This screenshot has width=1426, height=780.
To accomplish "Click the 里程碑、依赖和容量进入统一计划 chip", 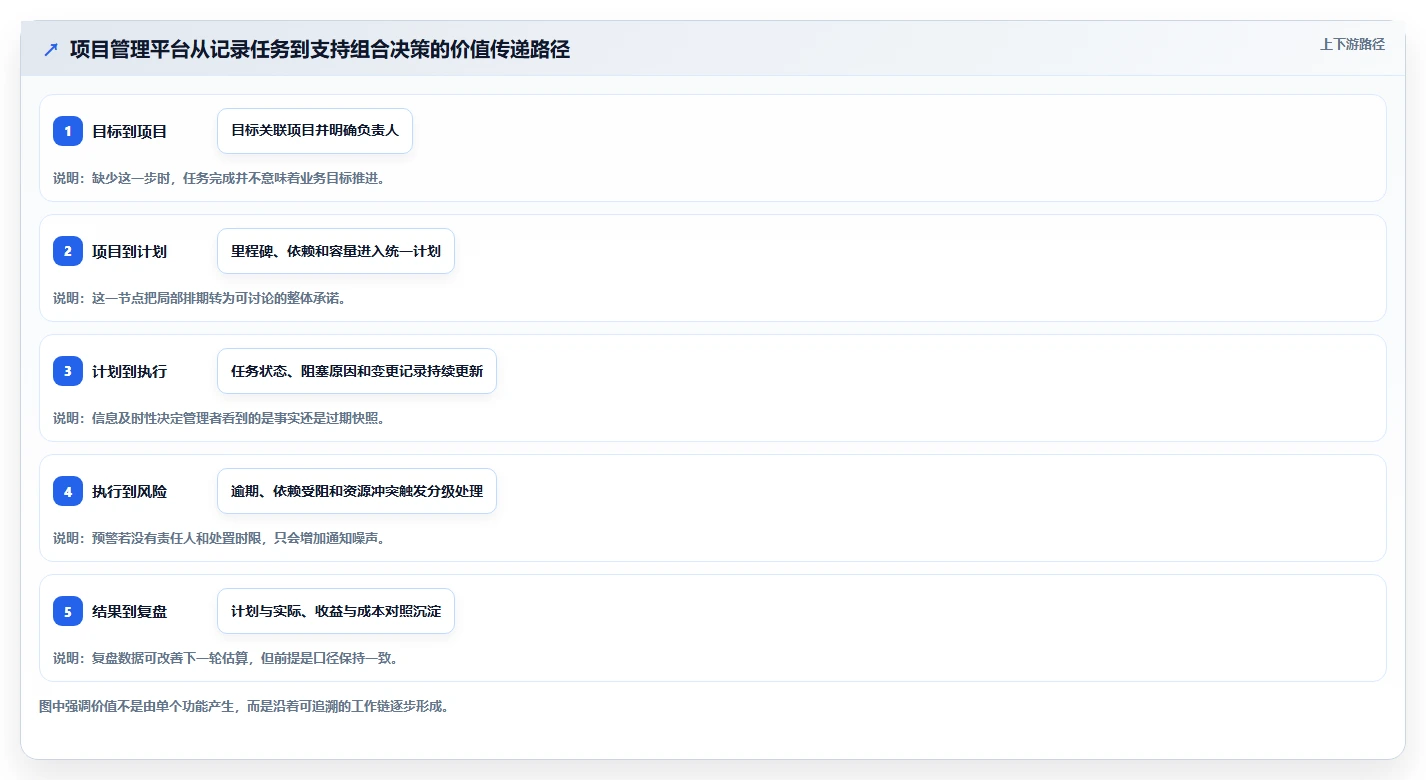I will (x=336, y=251).
